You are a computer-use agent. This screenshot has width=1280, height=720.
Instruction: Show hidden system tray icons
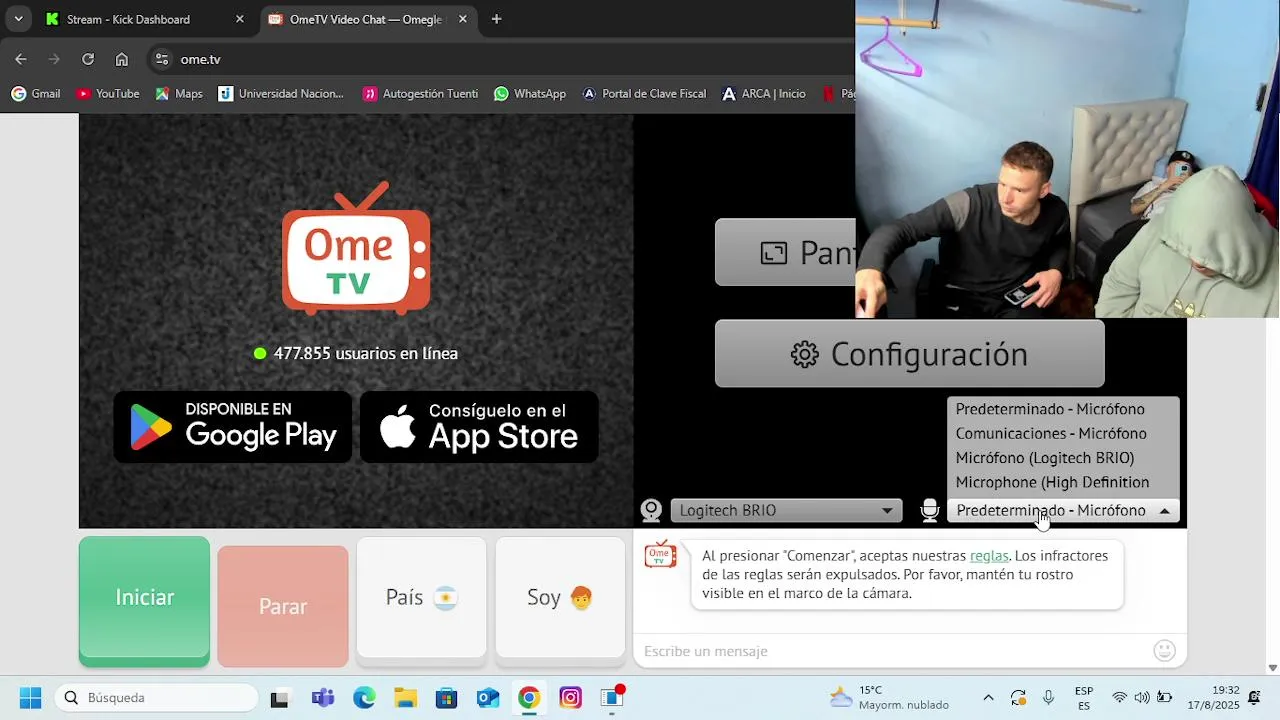coord(988,698)
